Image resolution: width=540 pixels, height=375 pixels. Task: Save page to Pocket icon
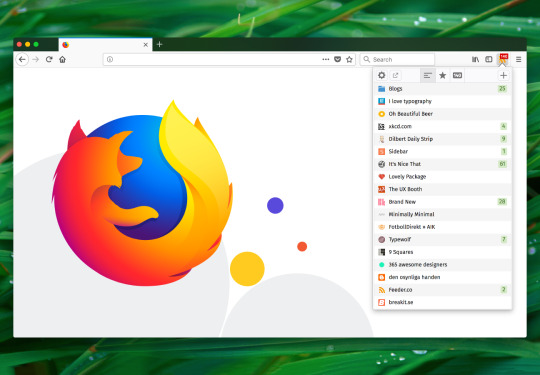coord(338,59)
